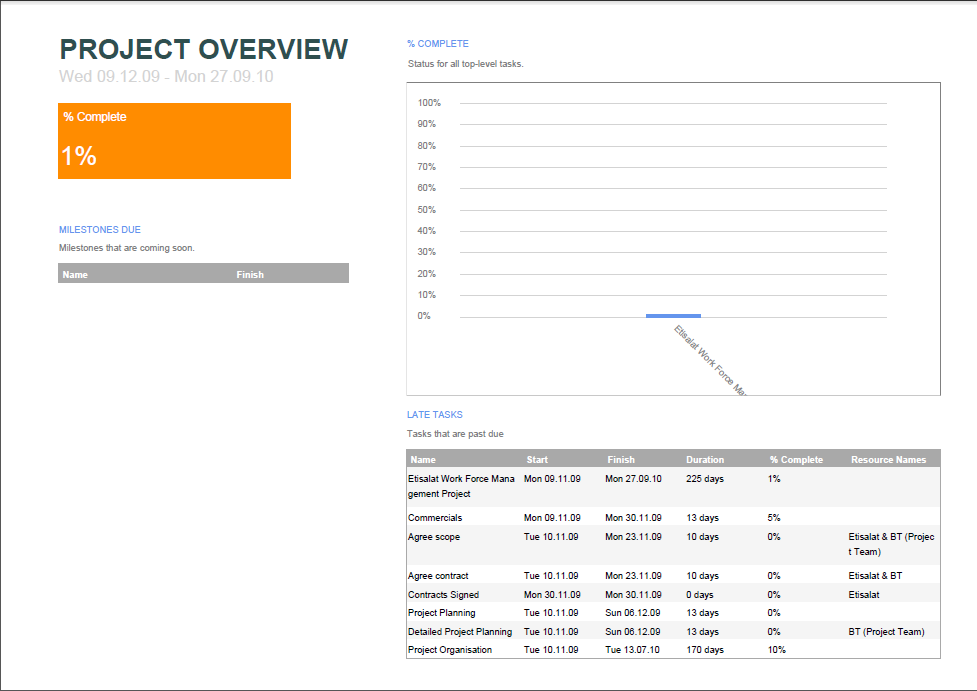Click Duration column header in late tasks
The height and width of the screenshot is (691, 977).
(x=705, y=460)
